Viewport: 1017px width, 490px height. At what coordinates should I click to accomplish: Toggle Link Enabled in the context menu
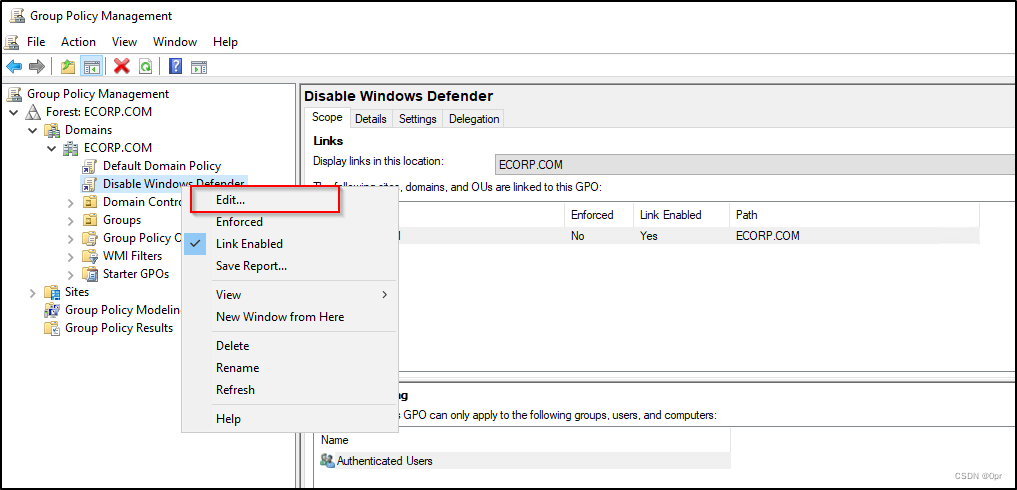coord(289,244)
